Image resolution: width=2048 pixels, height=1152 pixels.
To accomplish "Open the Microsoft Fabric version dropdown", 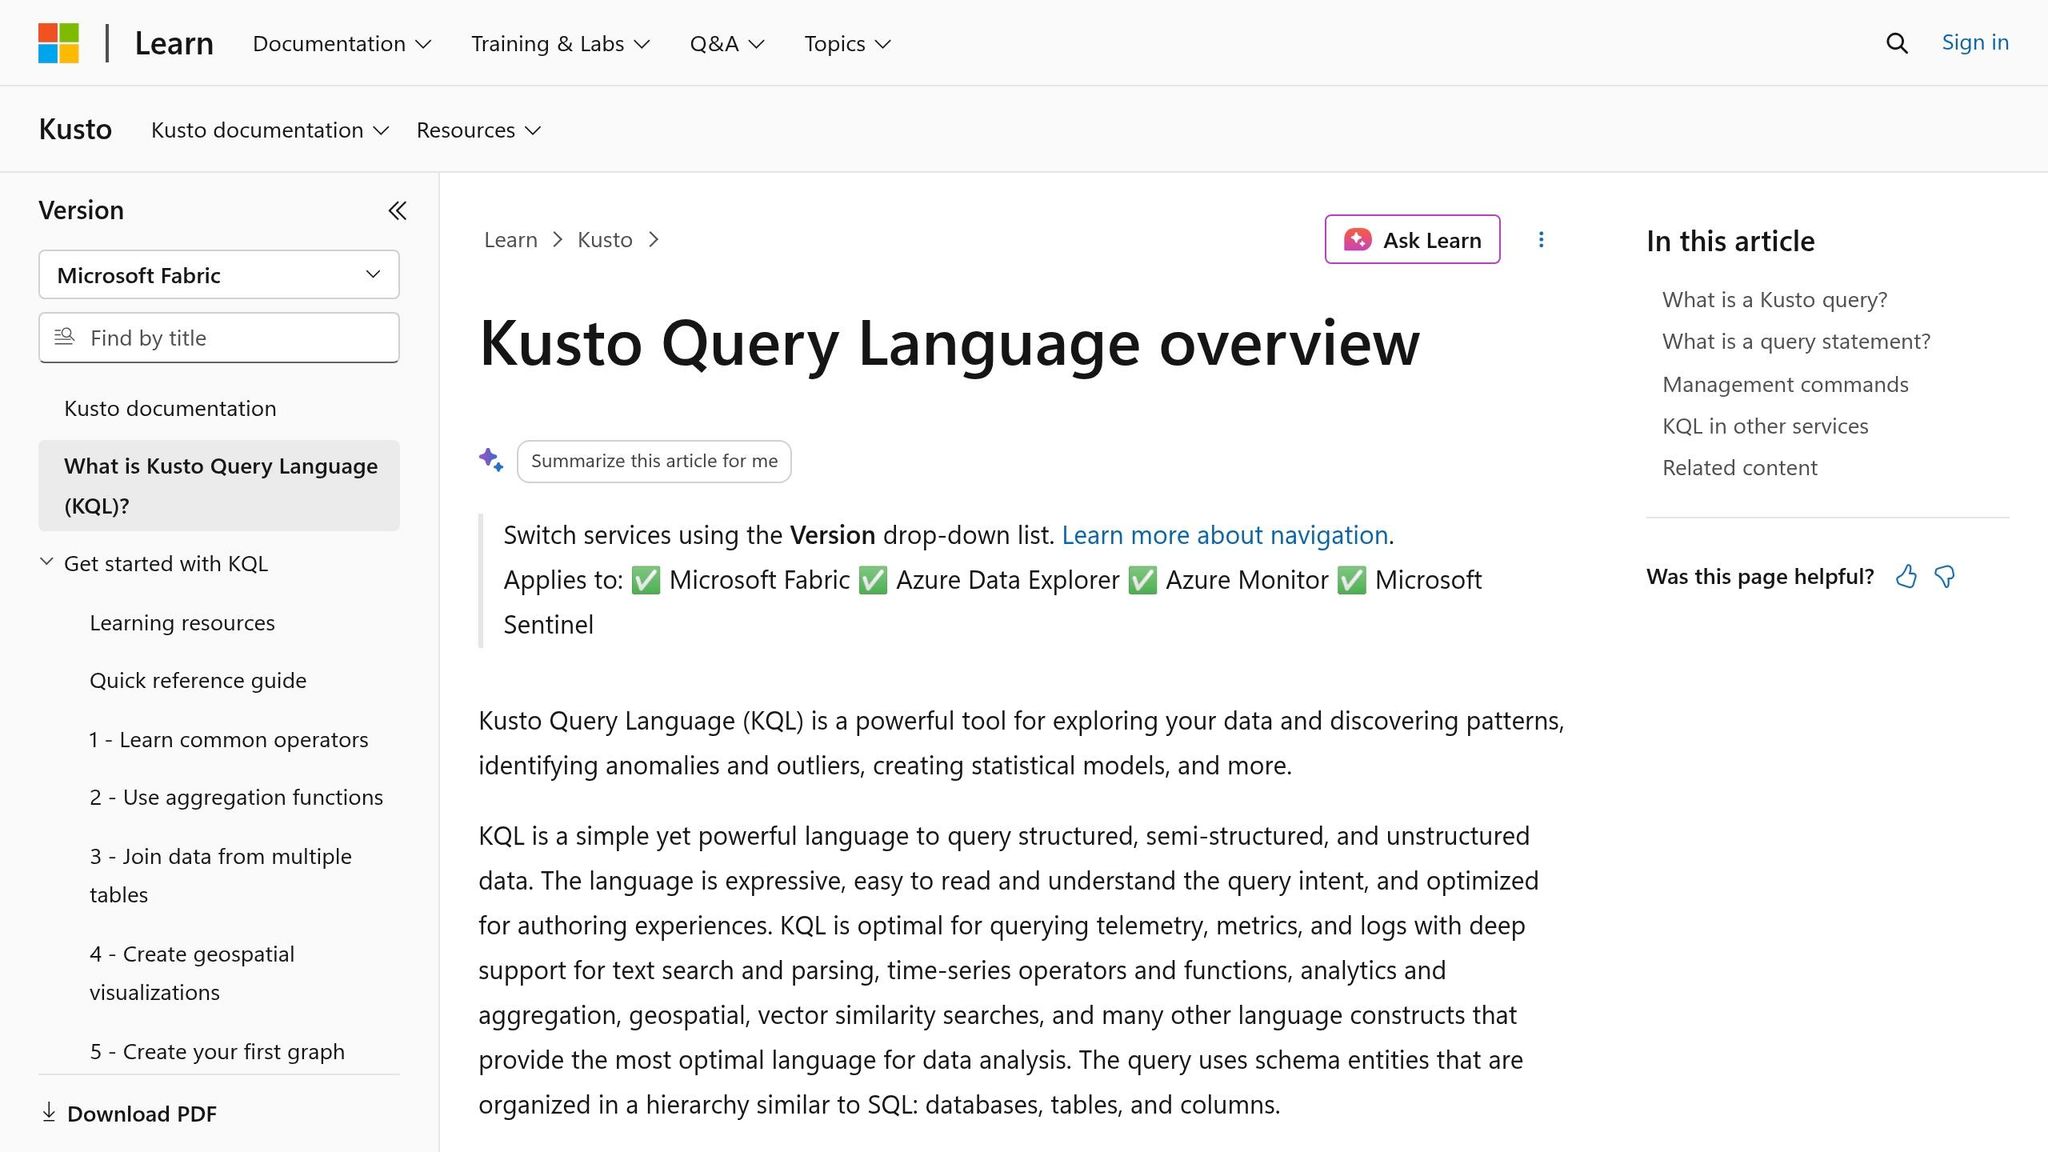I will (x=219, y=275).
